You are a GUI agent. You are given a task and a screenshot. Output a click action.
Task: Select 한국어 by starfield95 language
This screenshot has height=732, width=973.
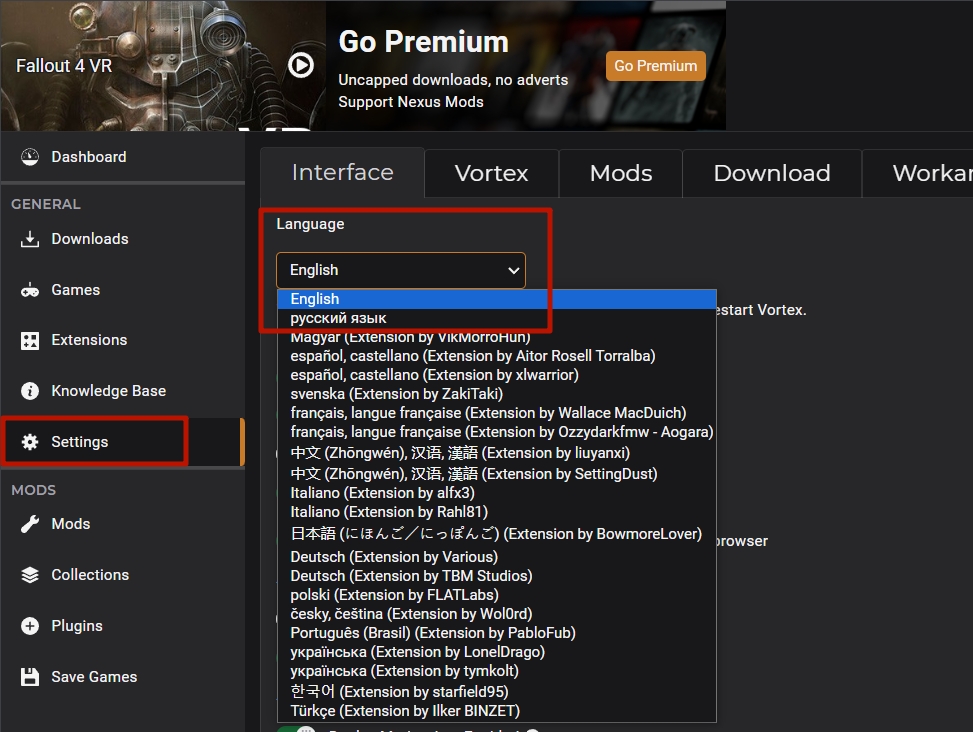(x=496, y=691)
